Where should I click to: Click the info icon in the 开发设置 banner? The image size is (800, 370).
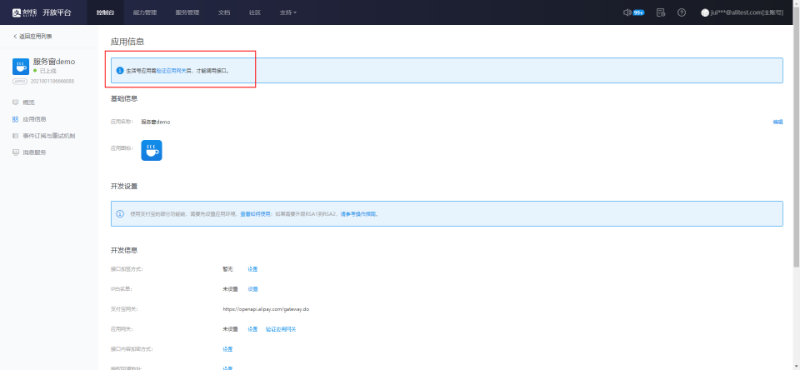120,214
